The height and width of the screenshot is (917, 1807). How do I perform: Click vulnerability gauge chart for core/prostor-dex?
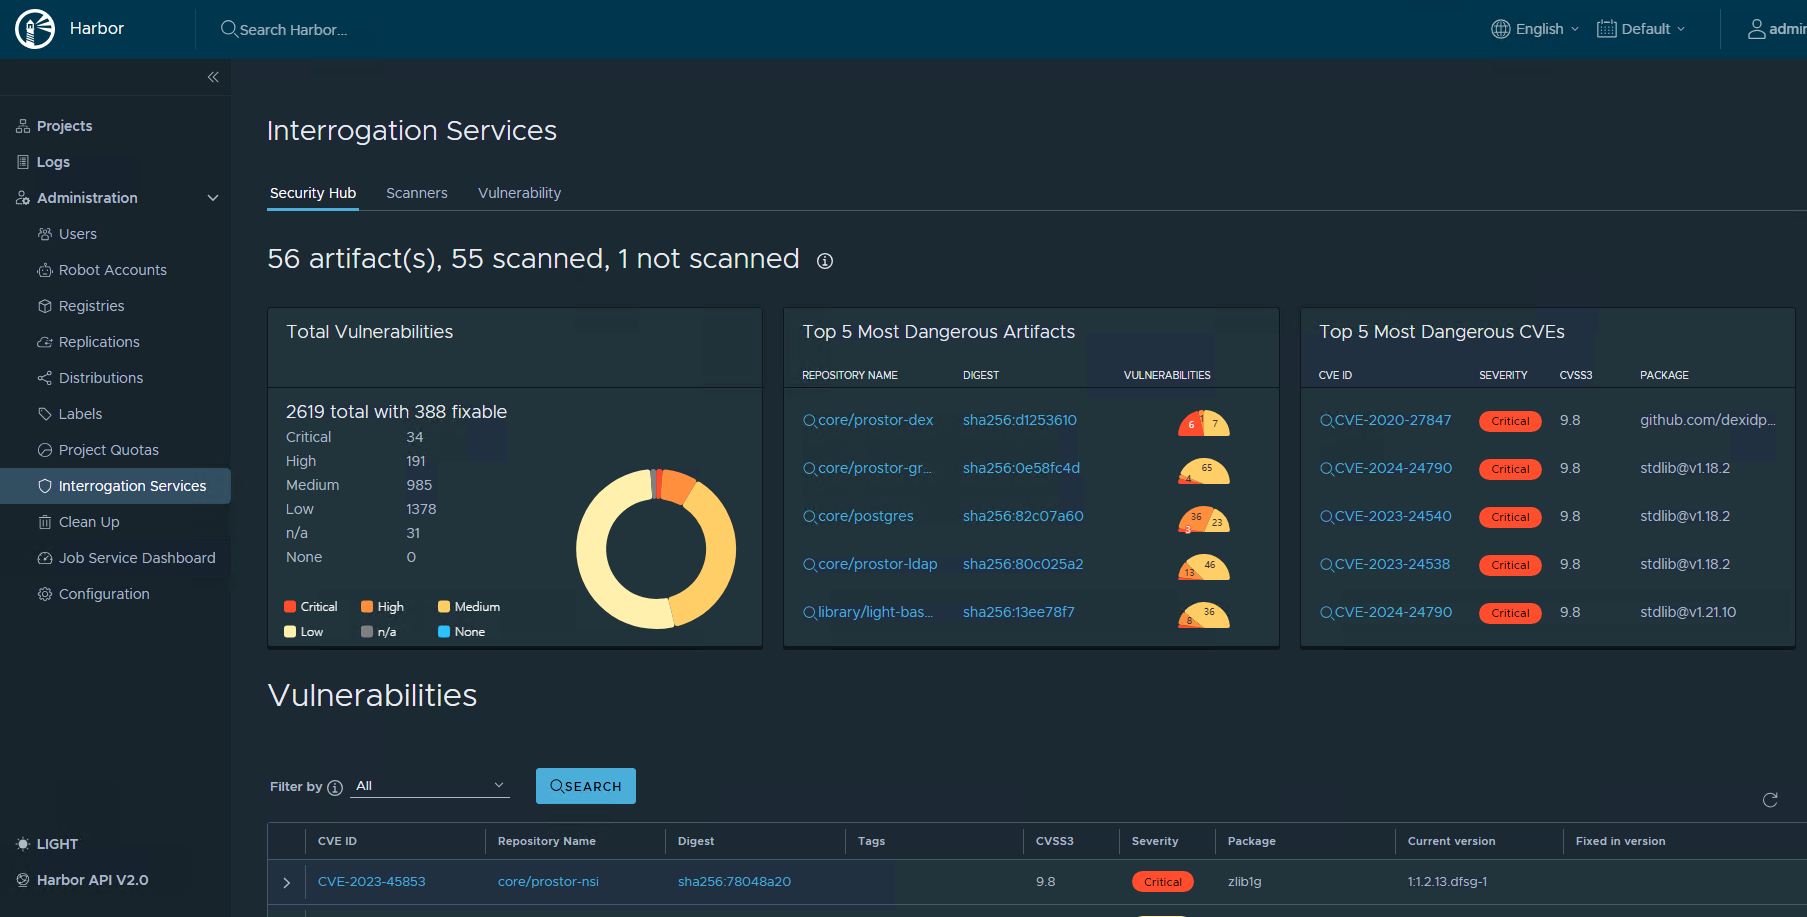point(1203,423)
